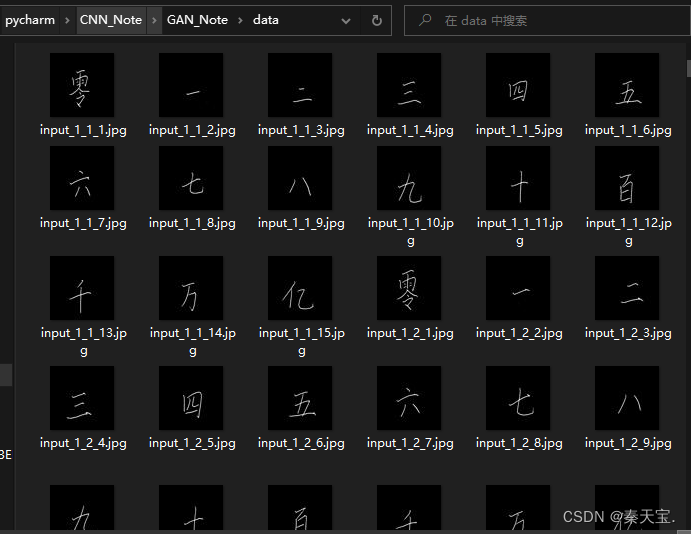Click file name text input_1_1_7.jpg
This screenshot has height=534, width=691.
(x=83, y=223)
